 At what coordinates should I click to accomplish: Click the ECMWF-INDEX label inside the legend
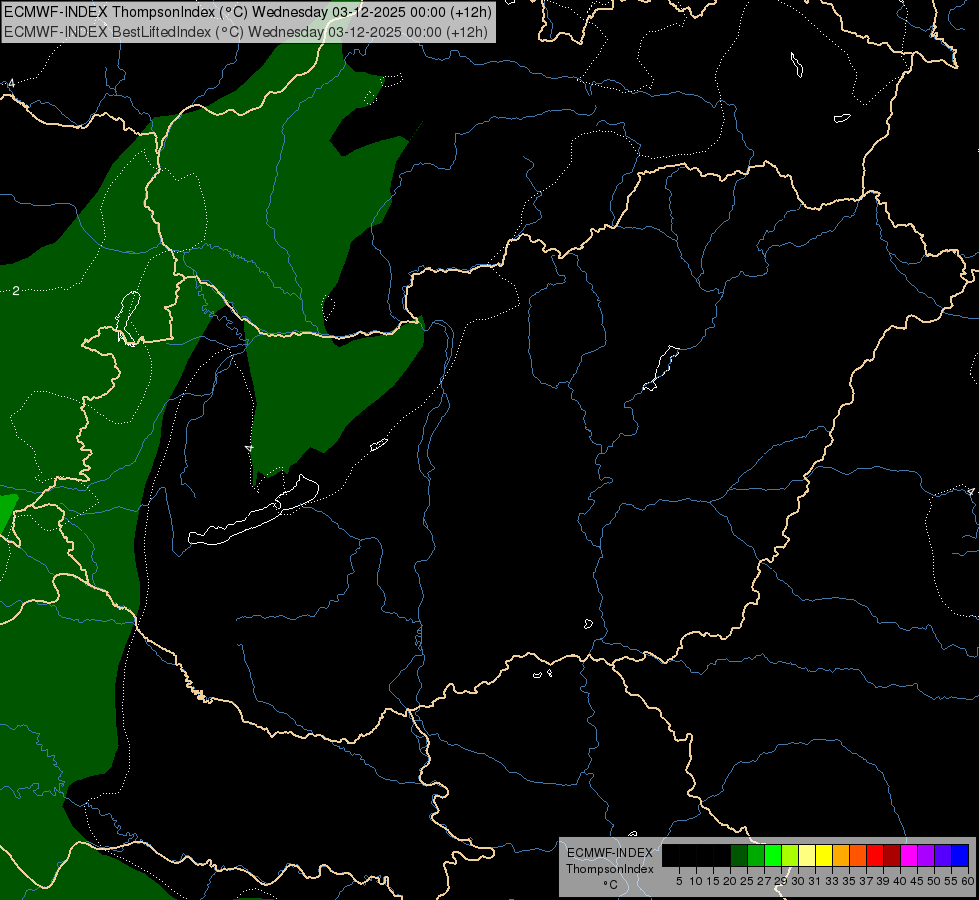(610, 853)
